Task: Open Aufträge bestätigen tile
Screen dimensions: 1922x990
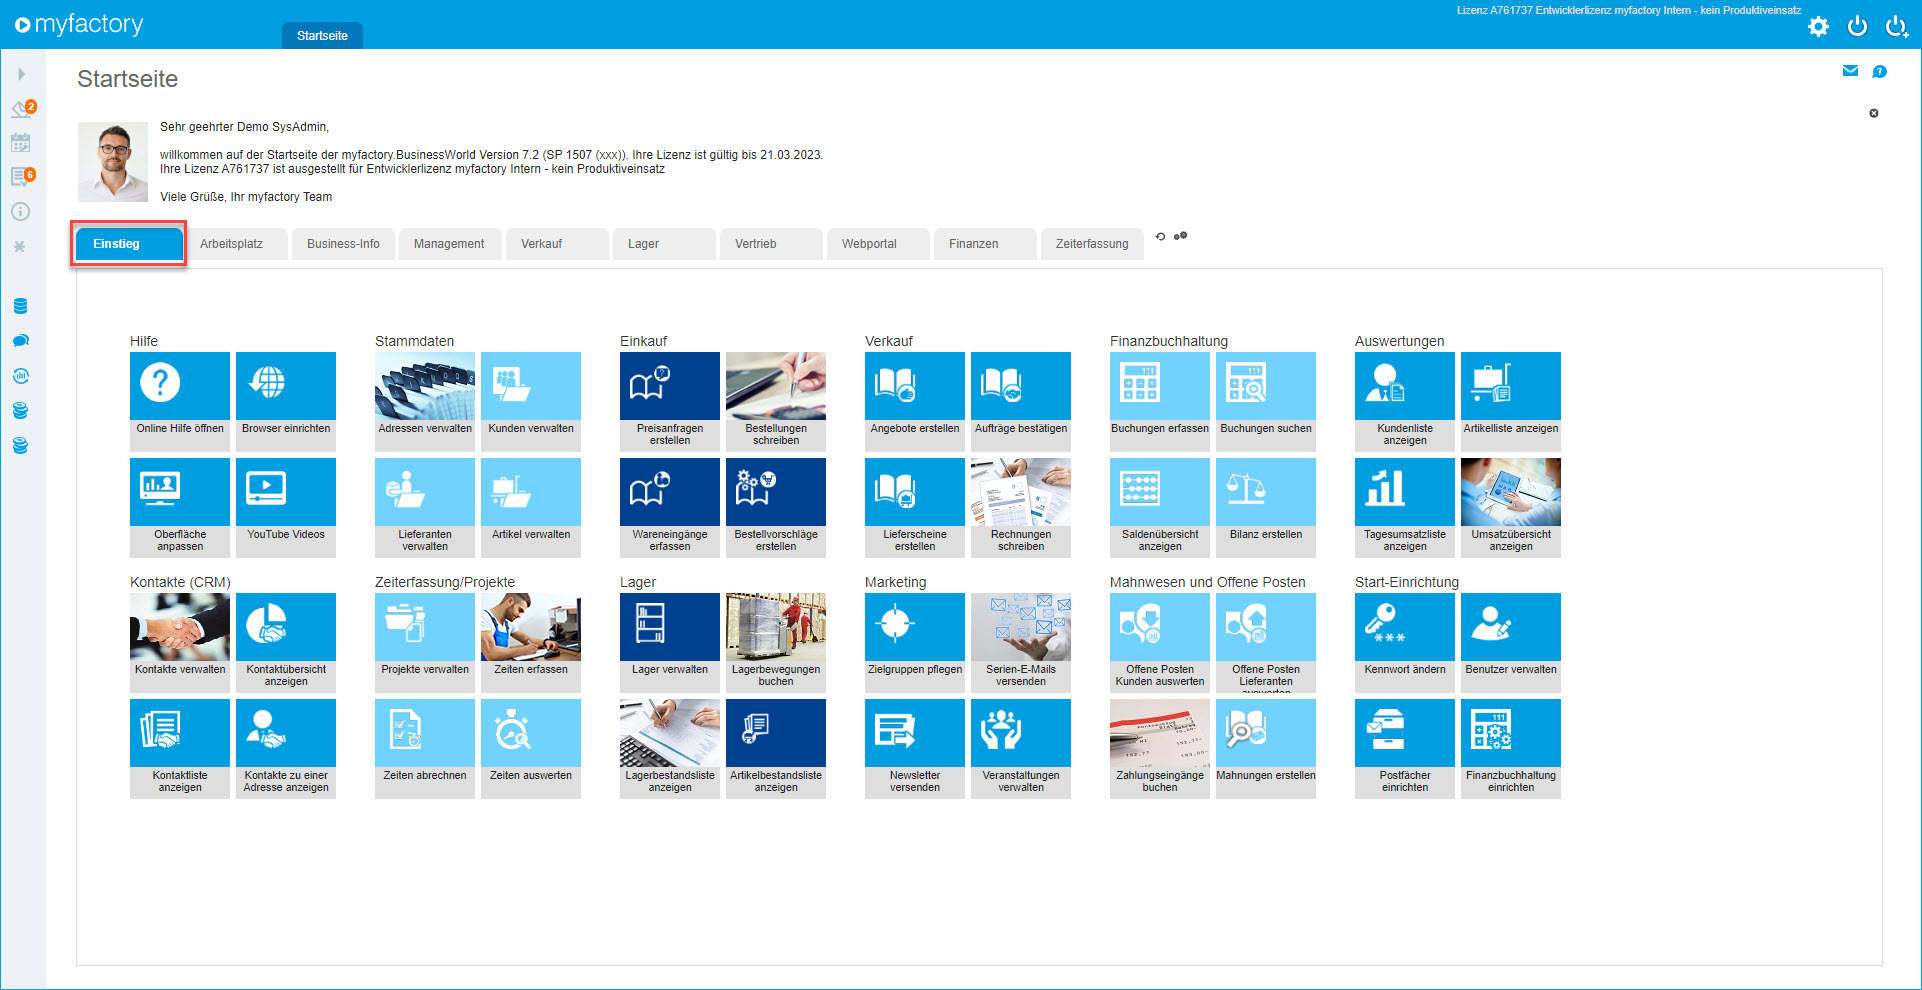Action: (1021, 401)
